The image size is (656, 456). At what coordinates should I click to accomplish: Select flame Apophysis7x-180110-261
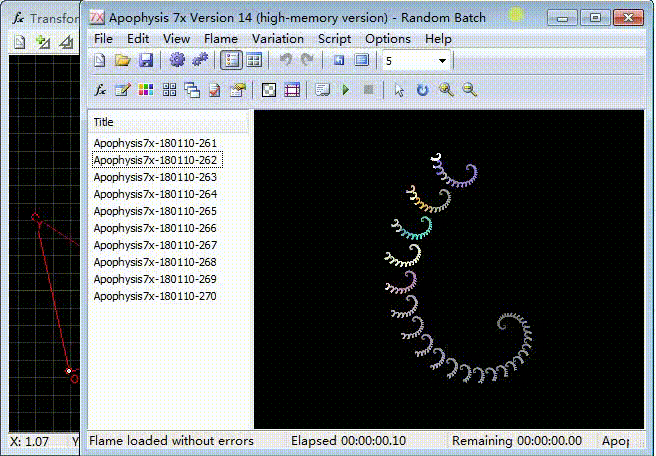coord(155,143)
